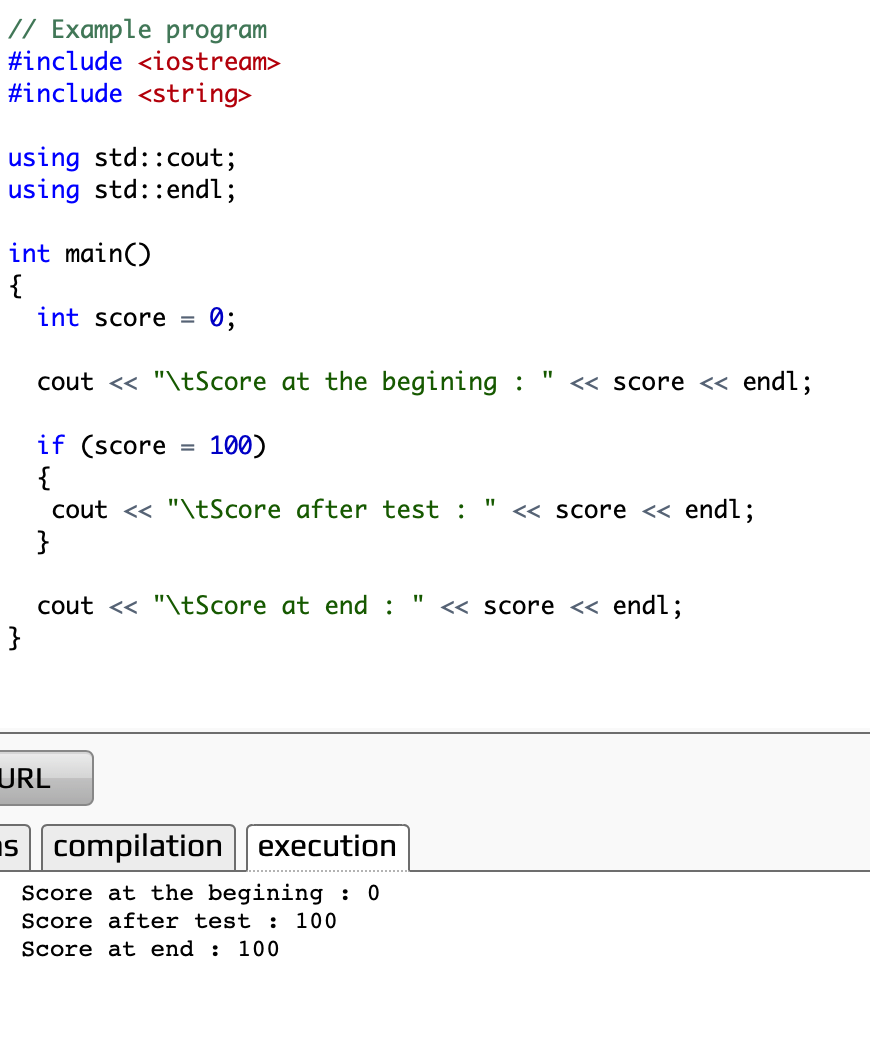Click the closing brace of main function

point(13,637)
